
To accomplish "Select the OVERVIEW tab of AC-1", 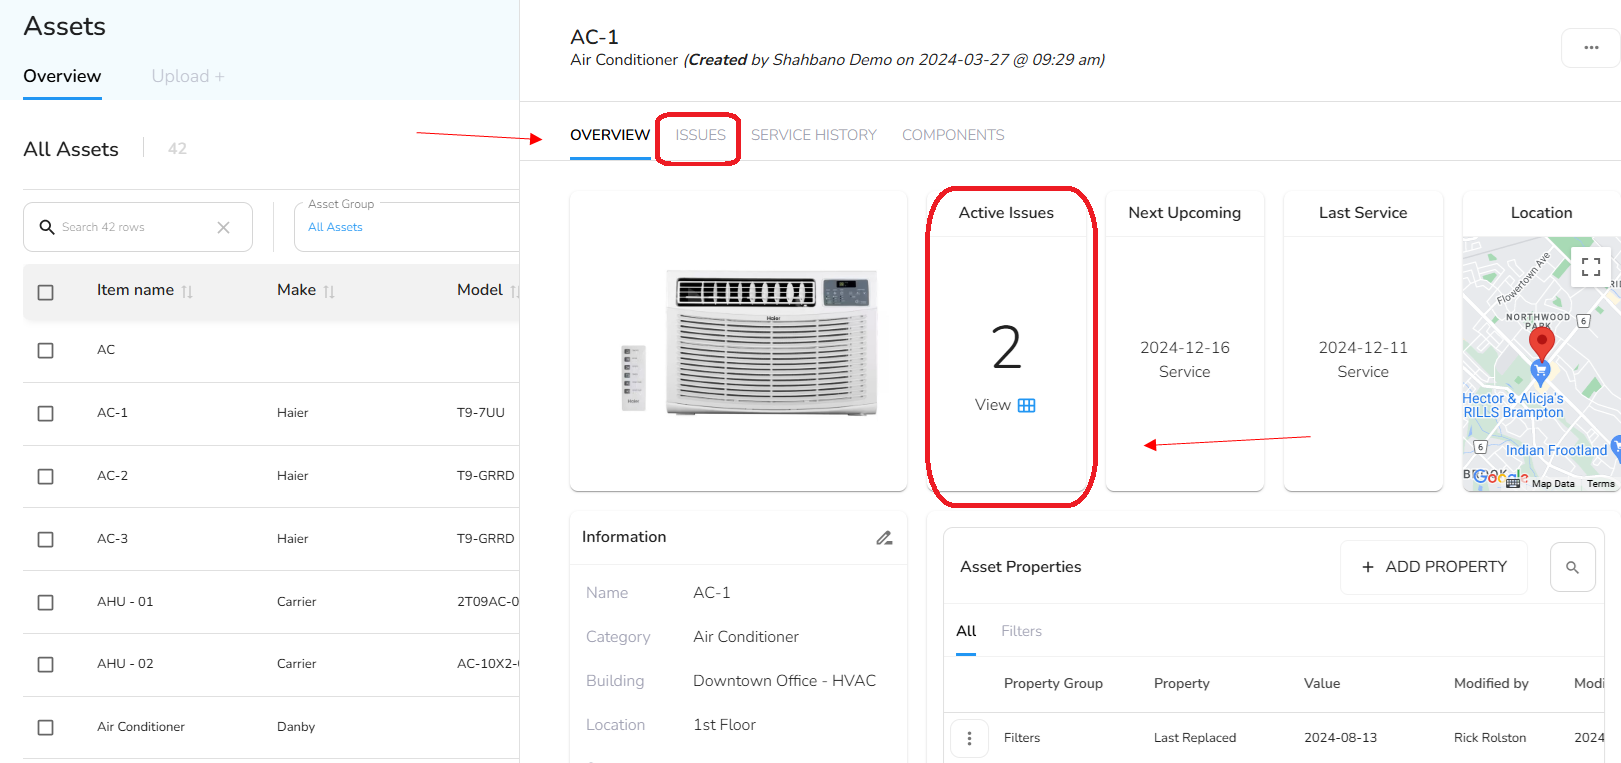I will tap(610, 135).
